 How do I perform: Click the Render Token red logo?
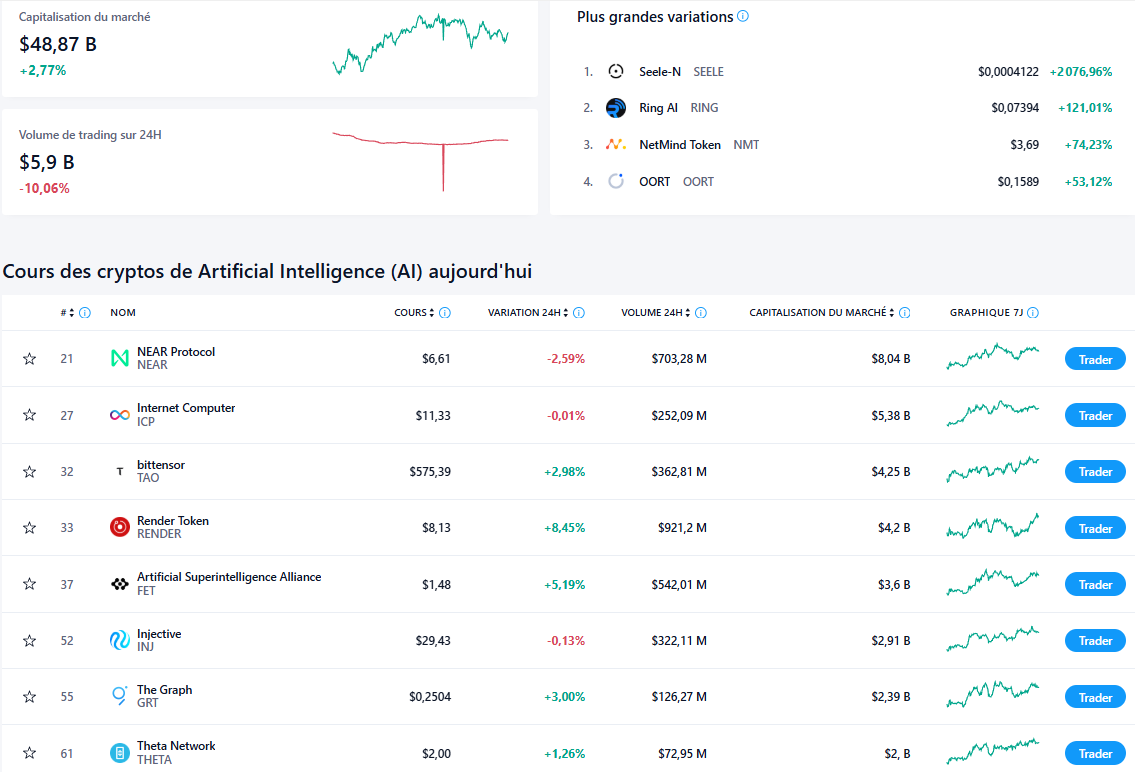pyautogui.click(x=120, y=527)
